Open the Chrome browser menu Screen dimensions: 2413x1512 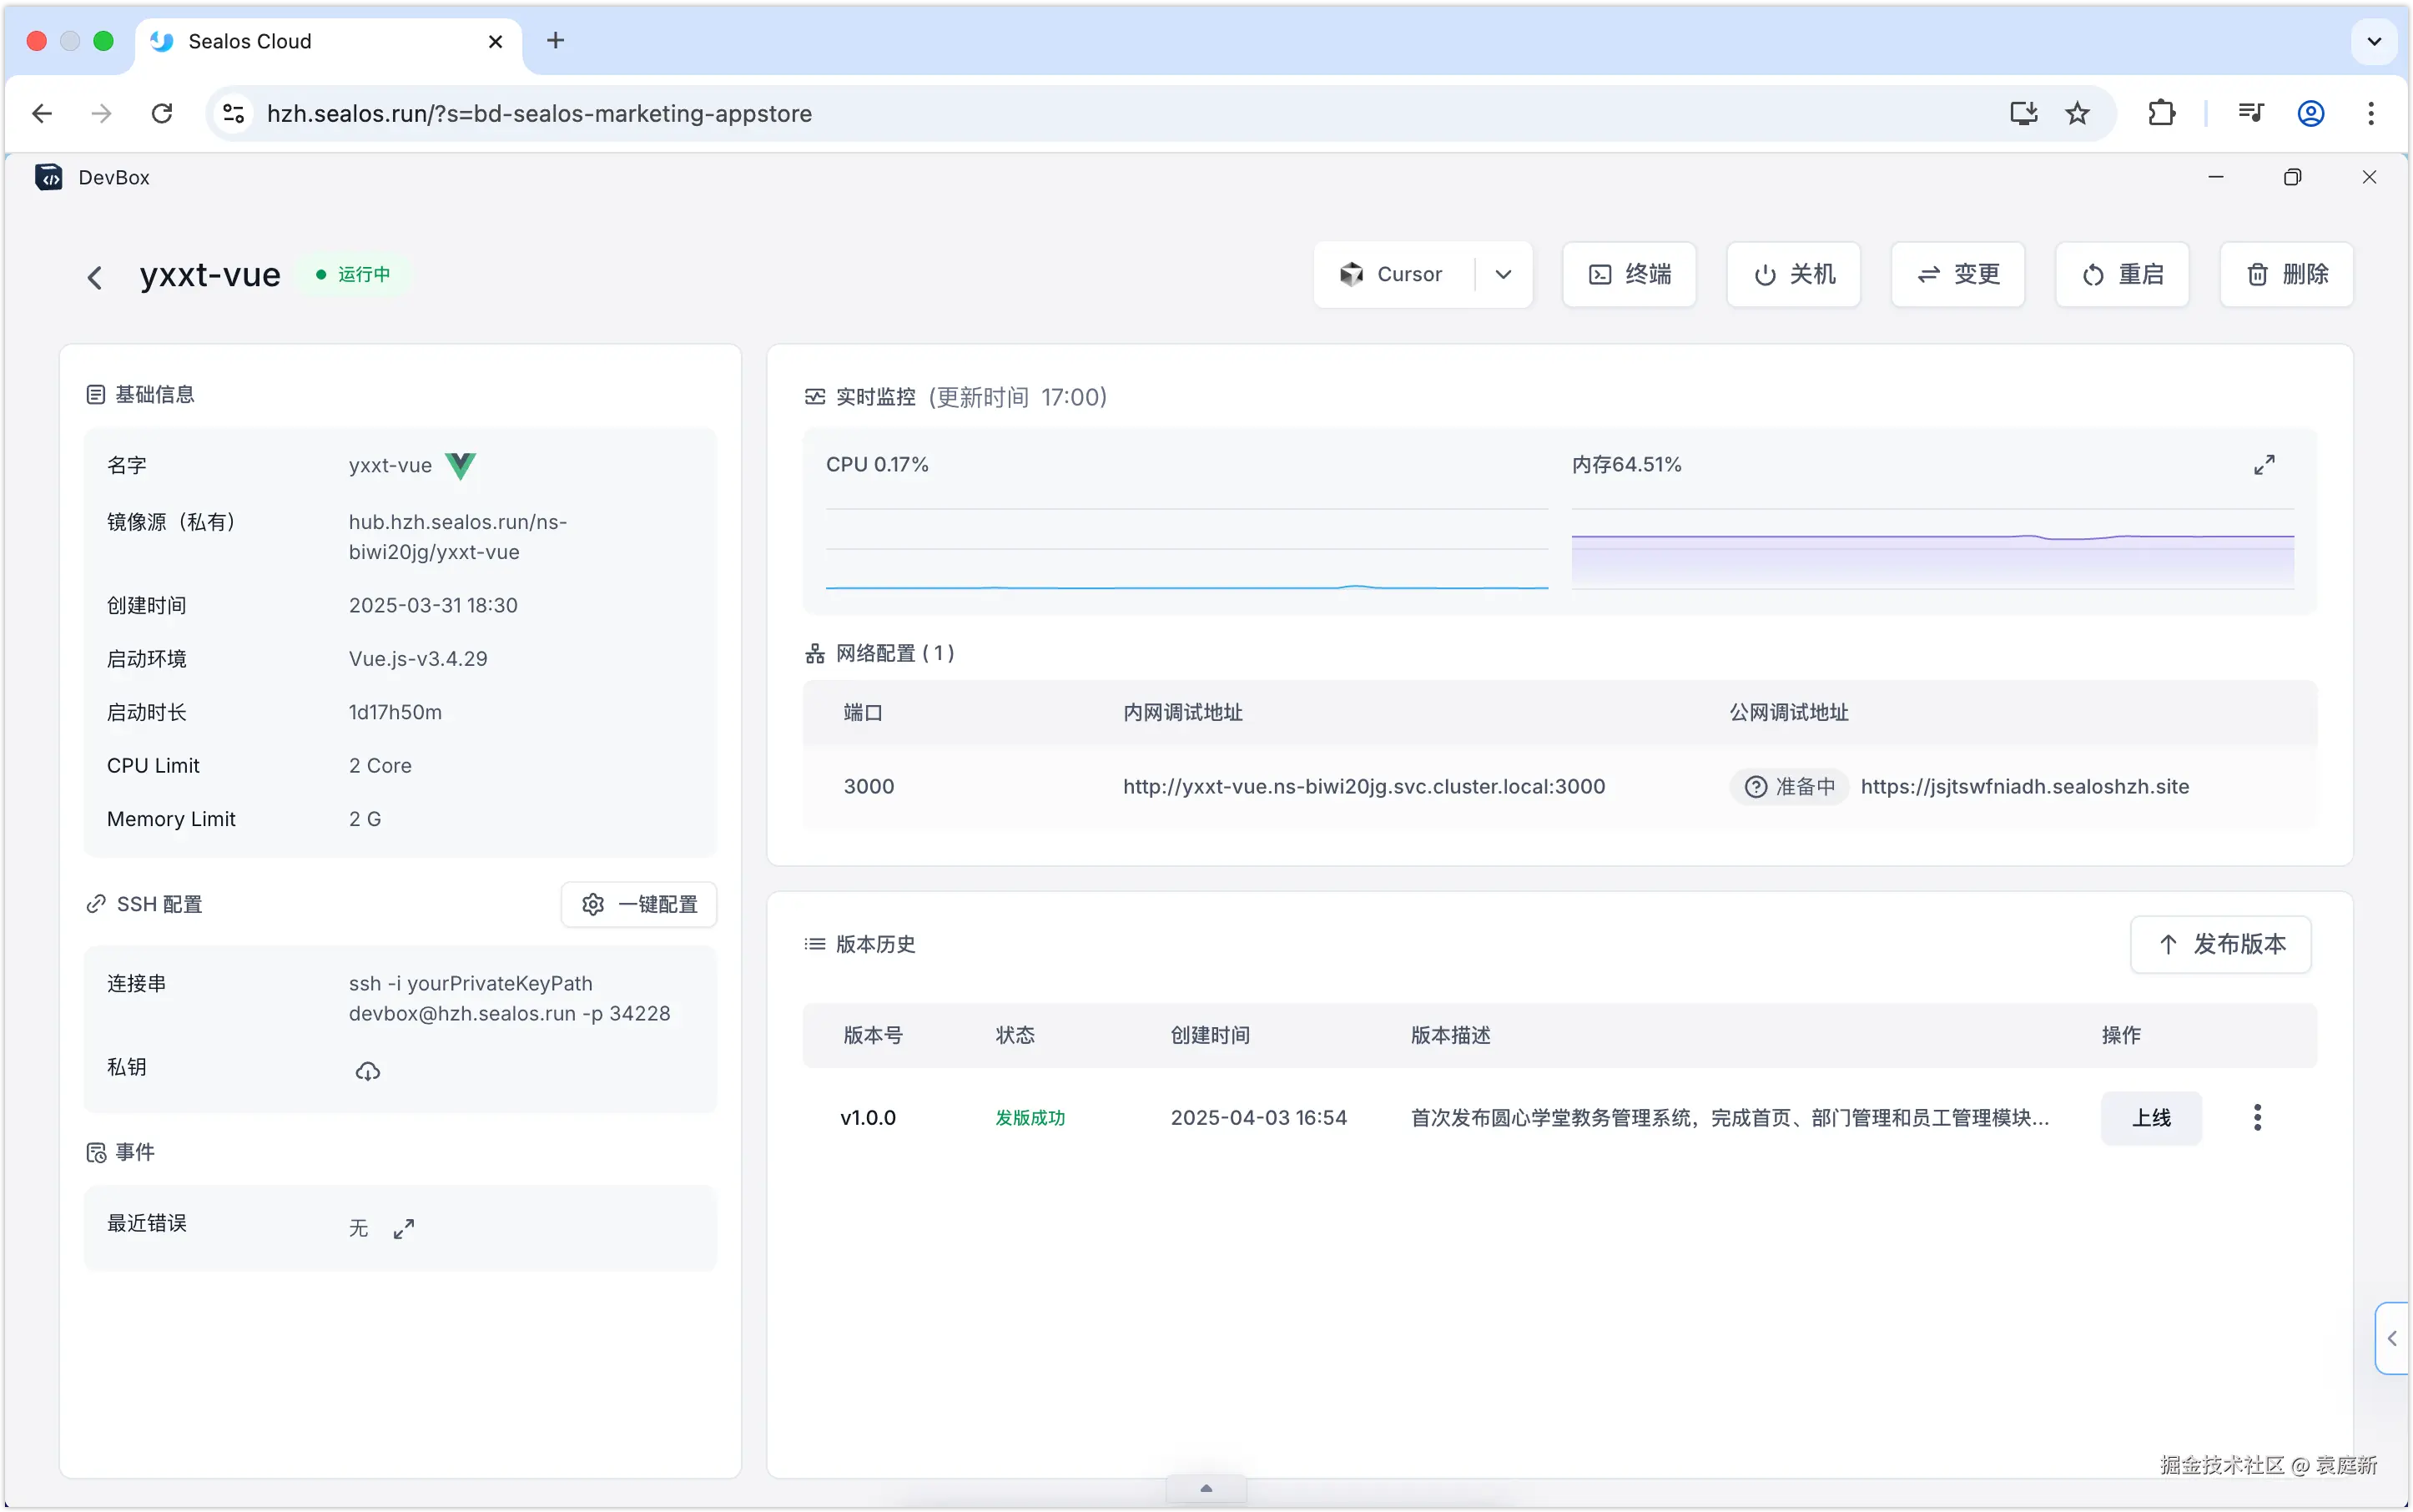2370,113
